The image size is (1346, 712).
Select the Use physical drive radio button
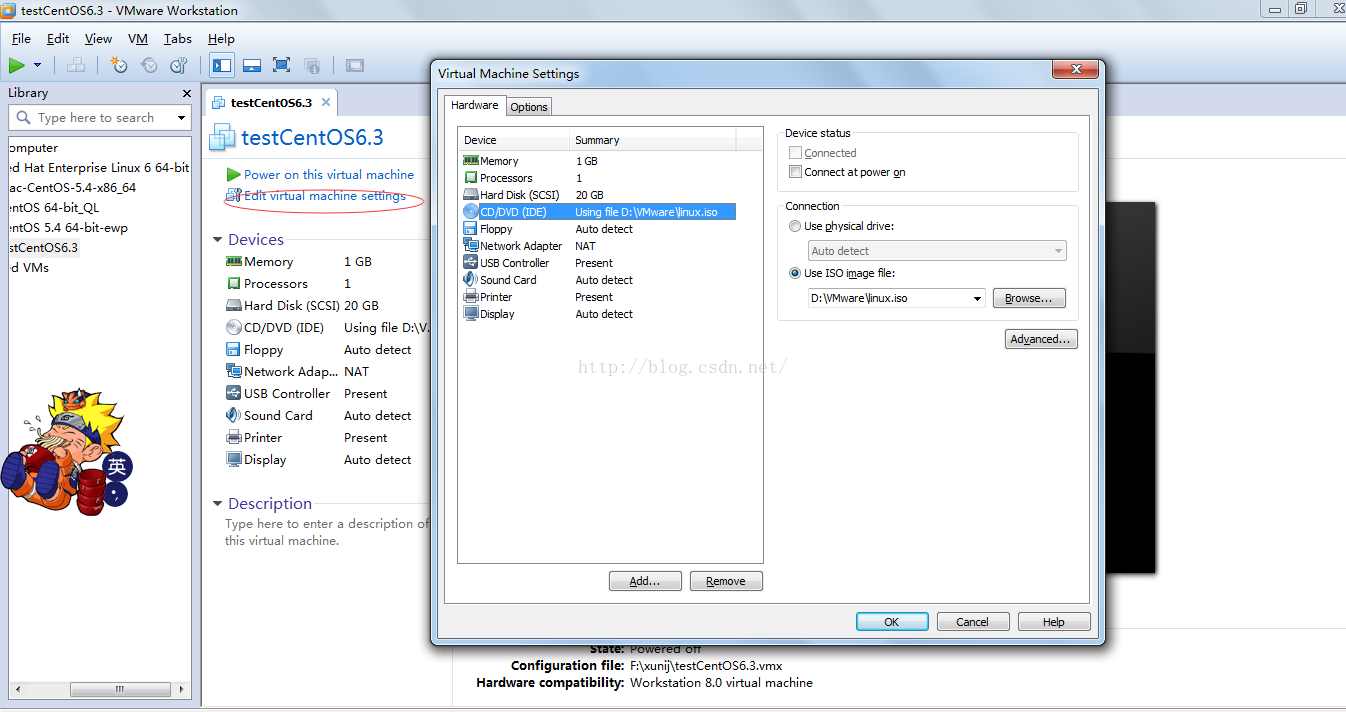(x=795, y=226)
